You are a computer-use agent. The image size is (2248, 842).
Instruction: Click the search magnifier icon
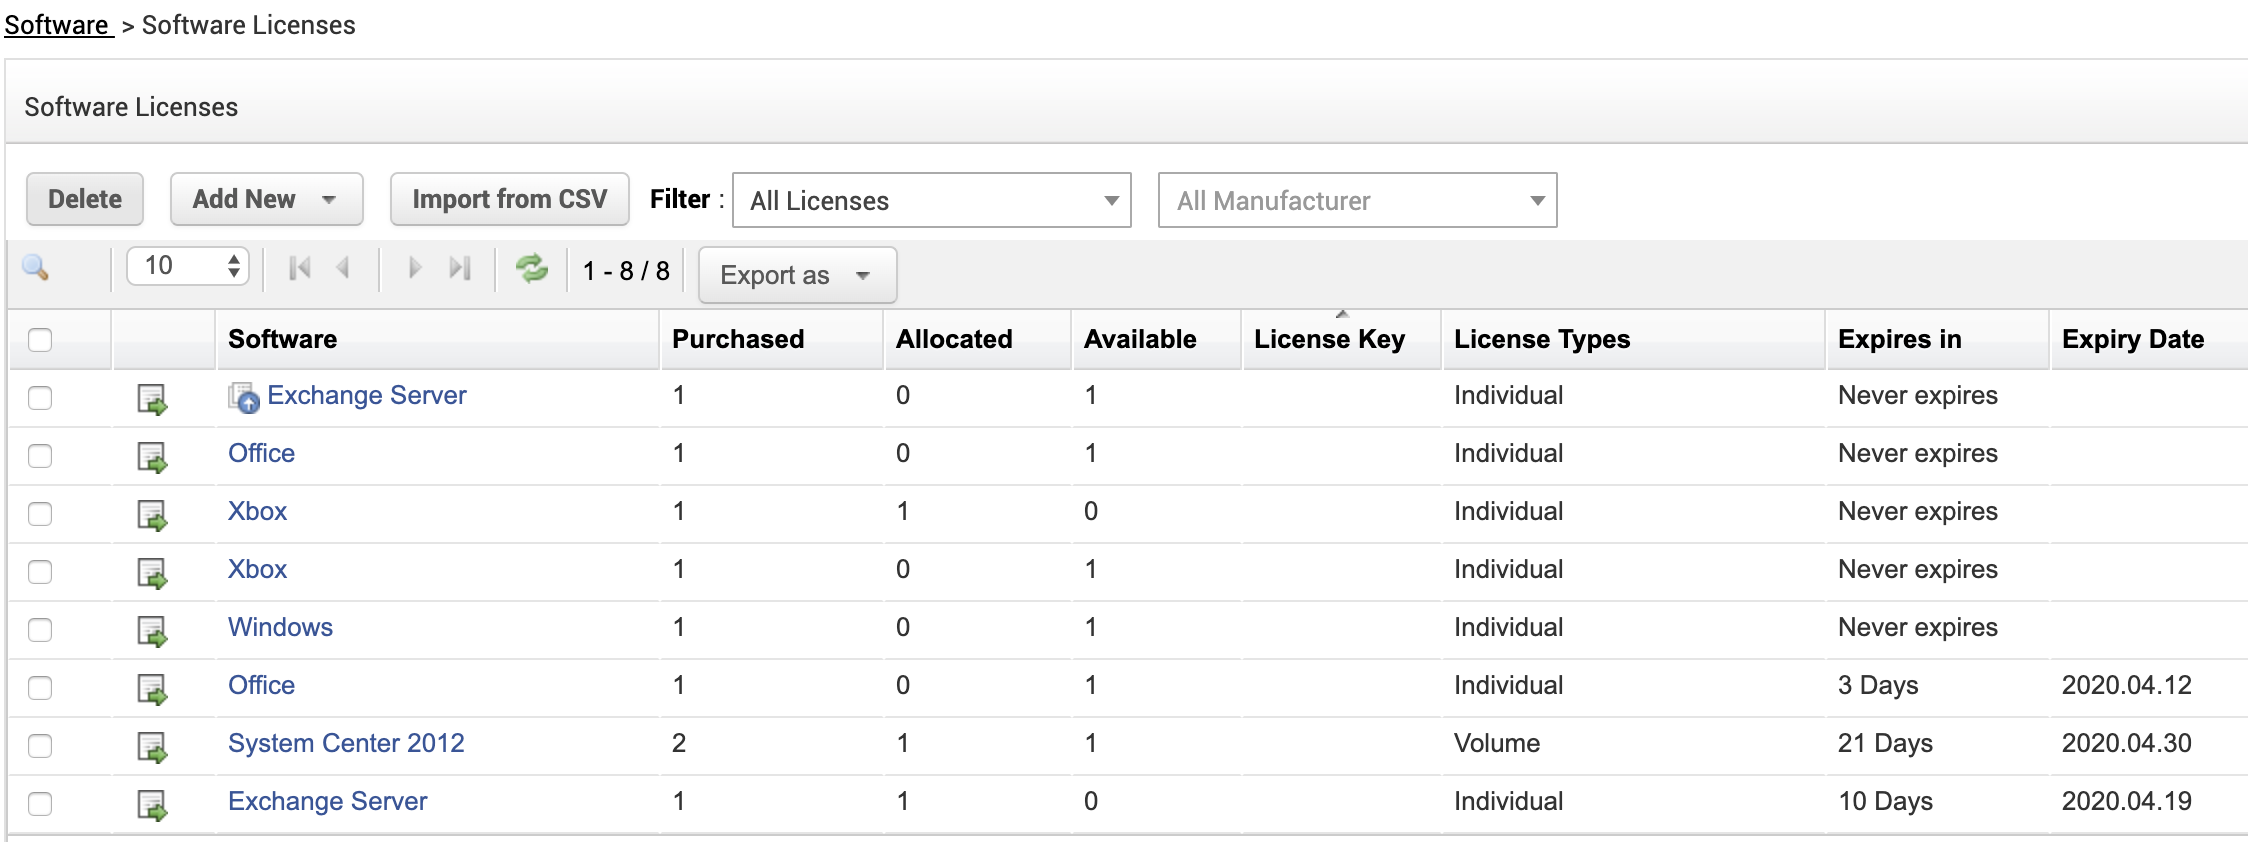tap(36, 268)
